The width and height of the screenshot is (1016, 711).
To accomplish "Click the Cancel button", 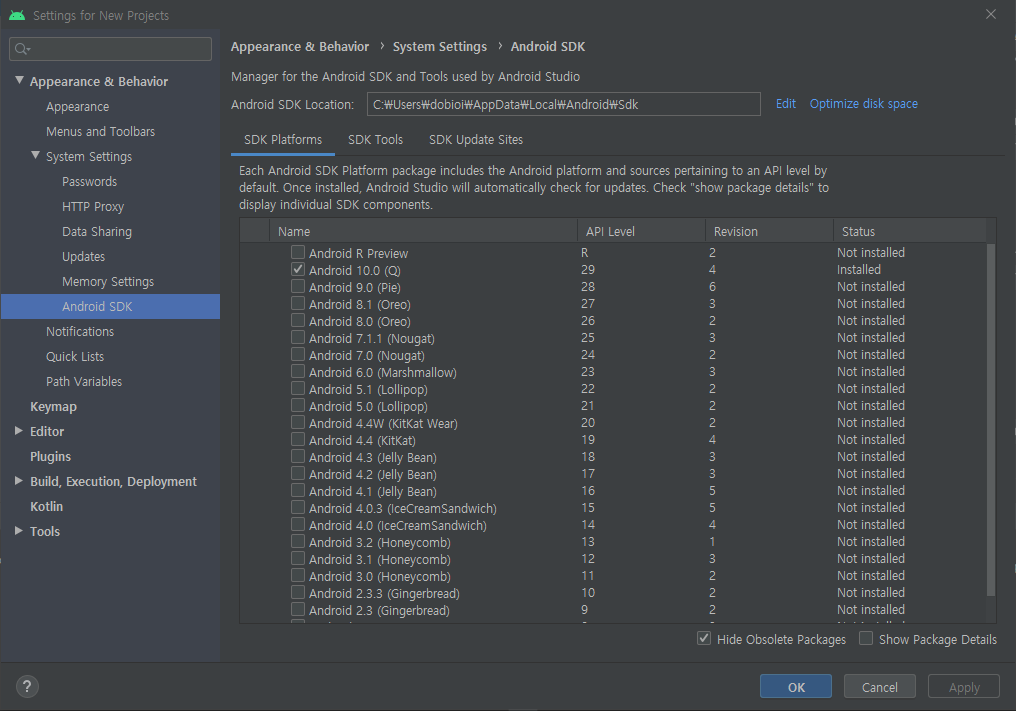I will 879,687.
